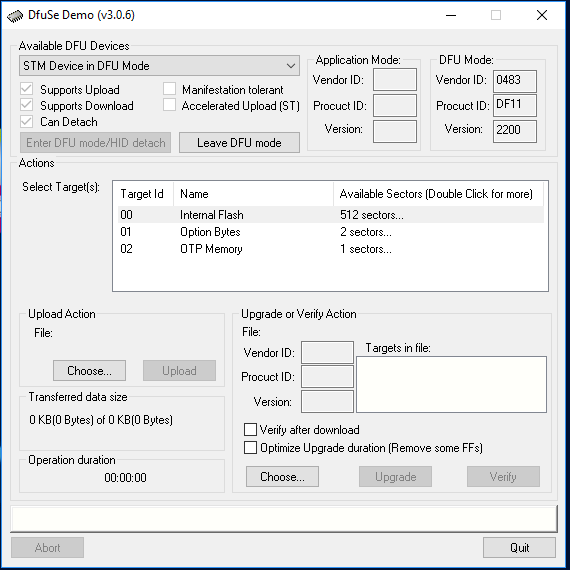Image resolution: width=570 pixels, height=570 pixels.
Task: Close the DfuSe Demo window
Action: coord(542,15)
